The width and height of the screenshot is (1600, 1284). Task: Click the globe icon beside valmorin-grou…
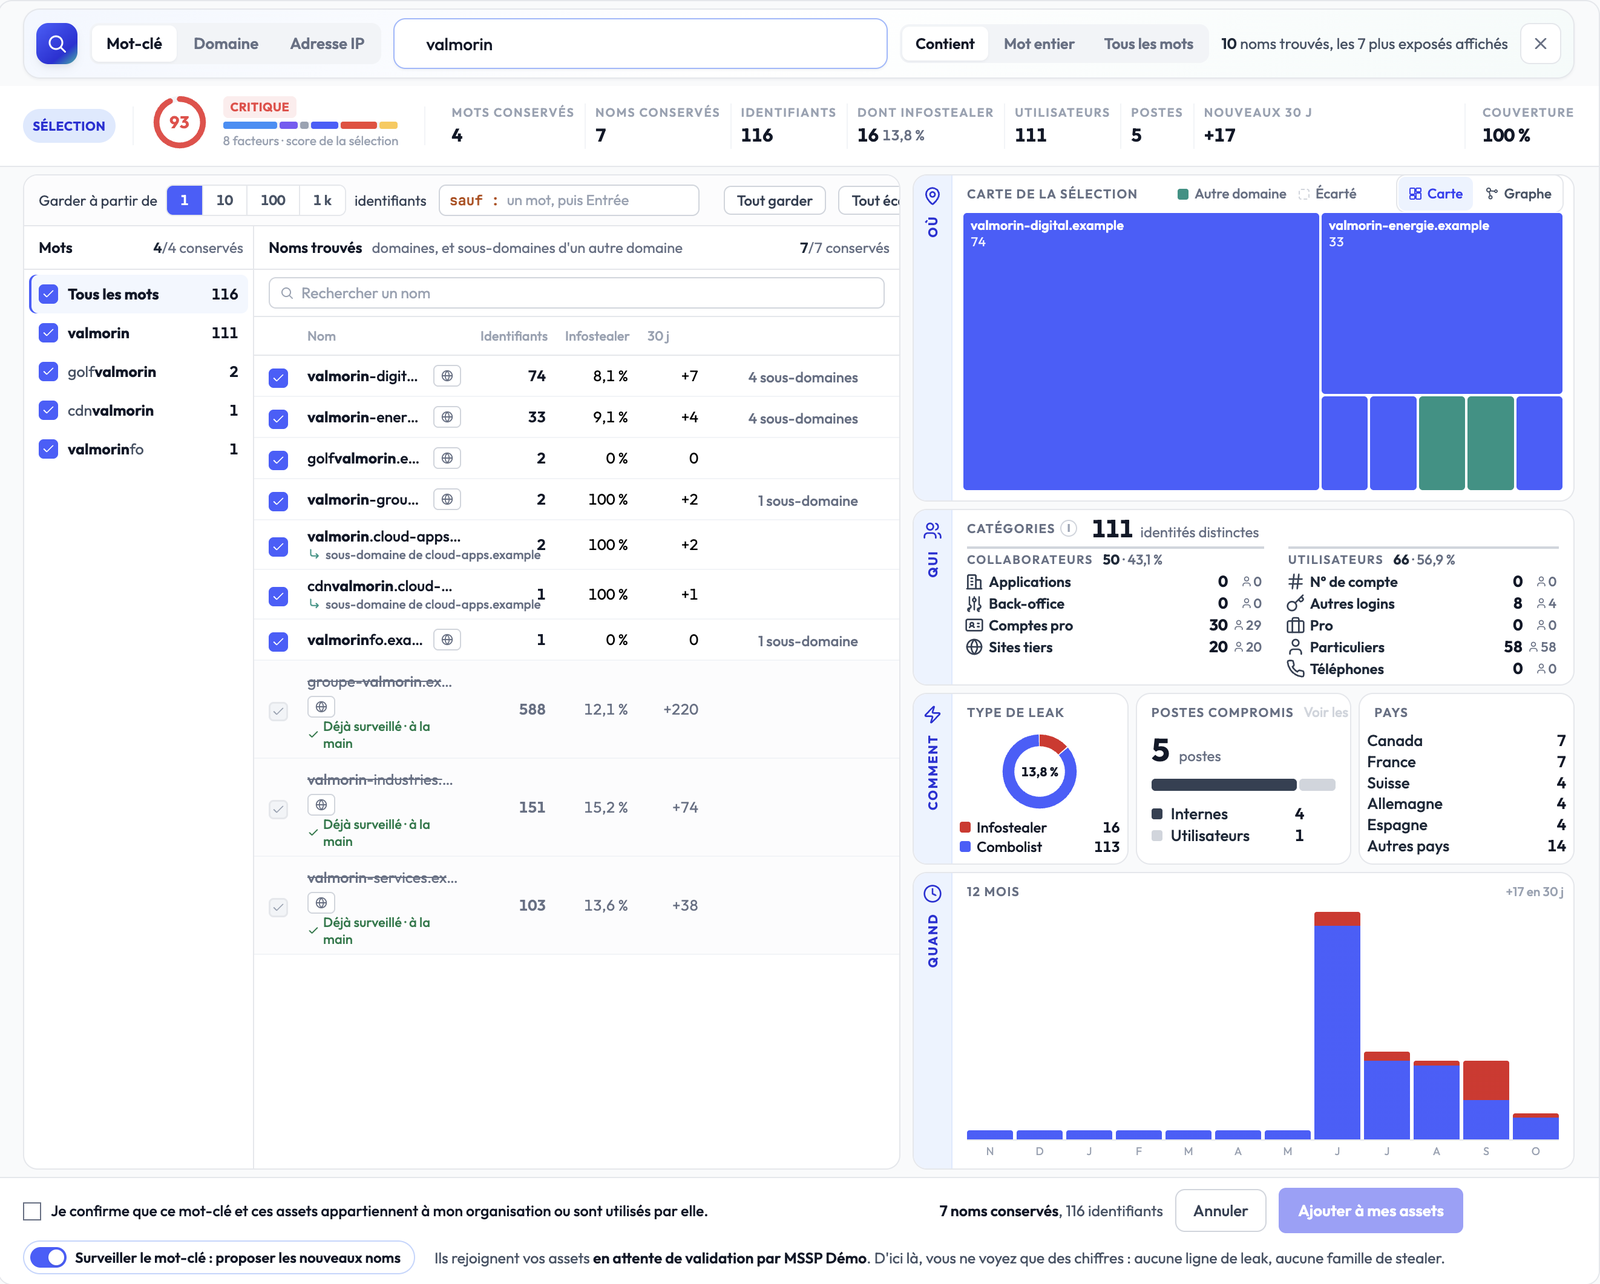coord(447,499)
